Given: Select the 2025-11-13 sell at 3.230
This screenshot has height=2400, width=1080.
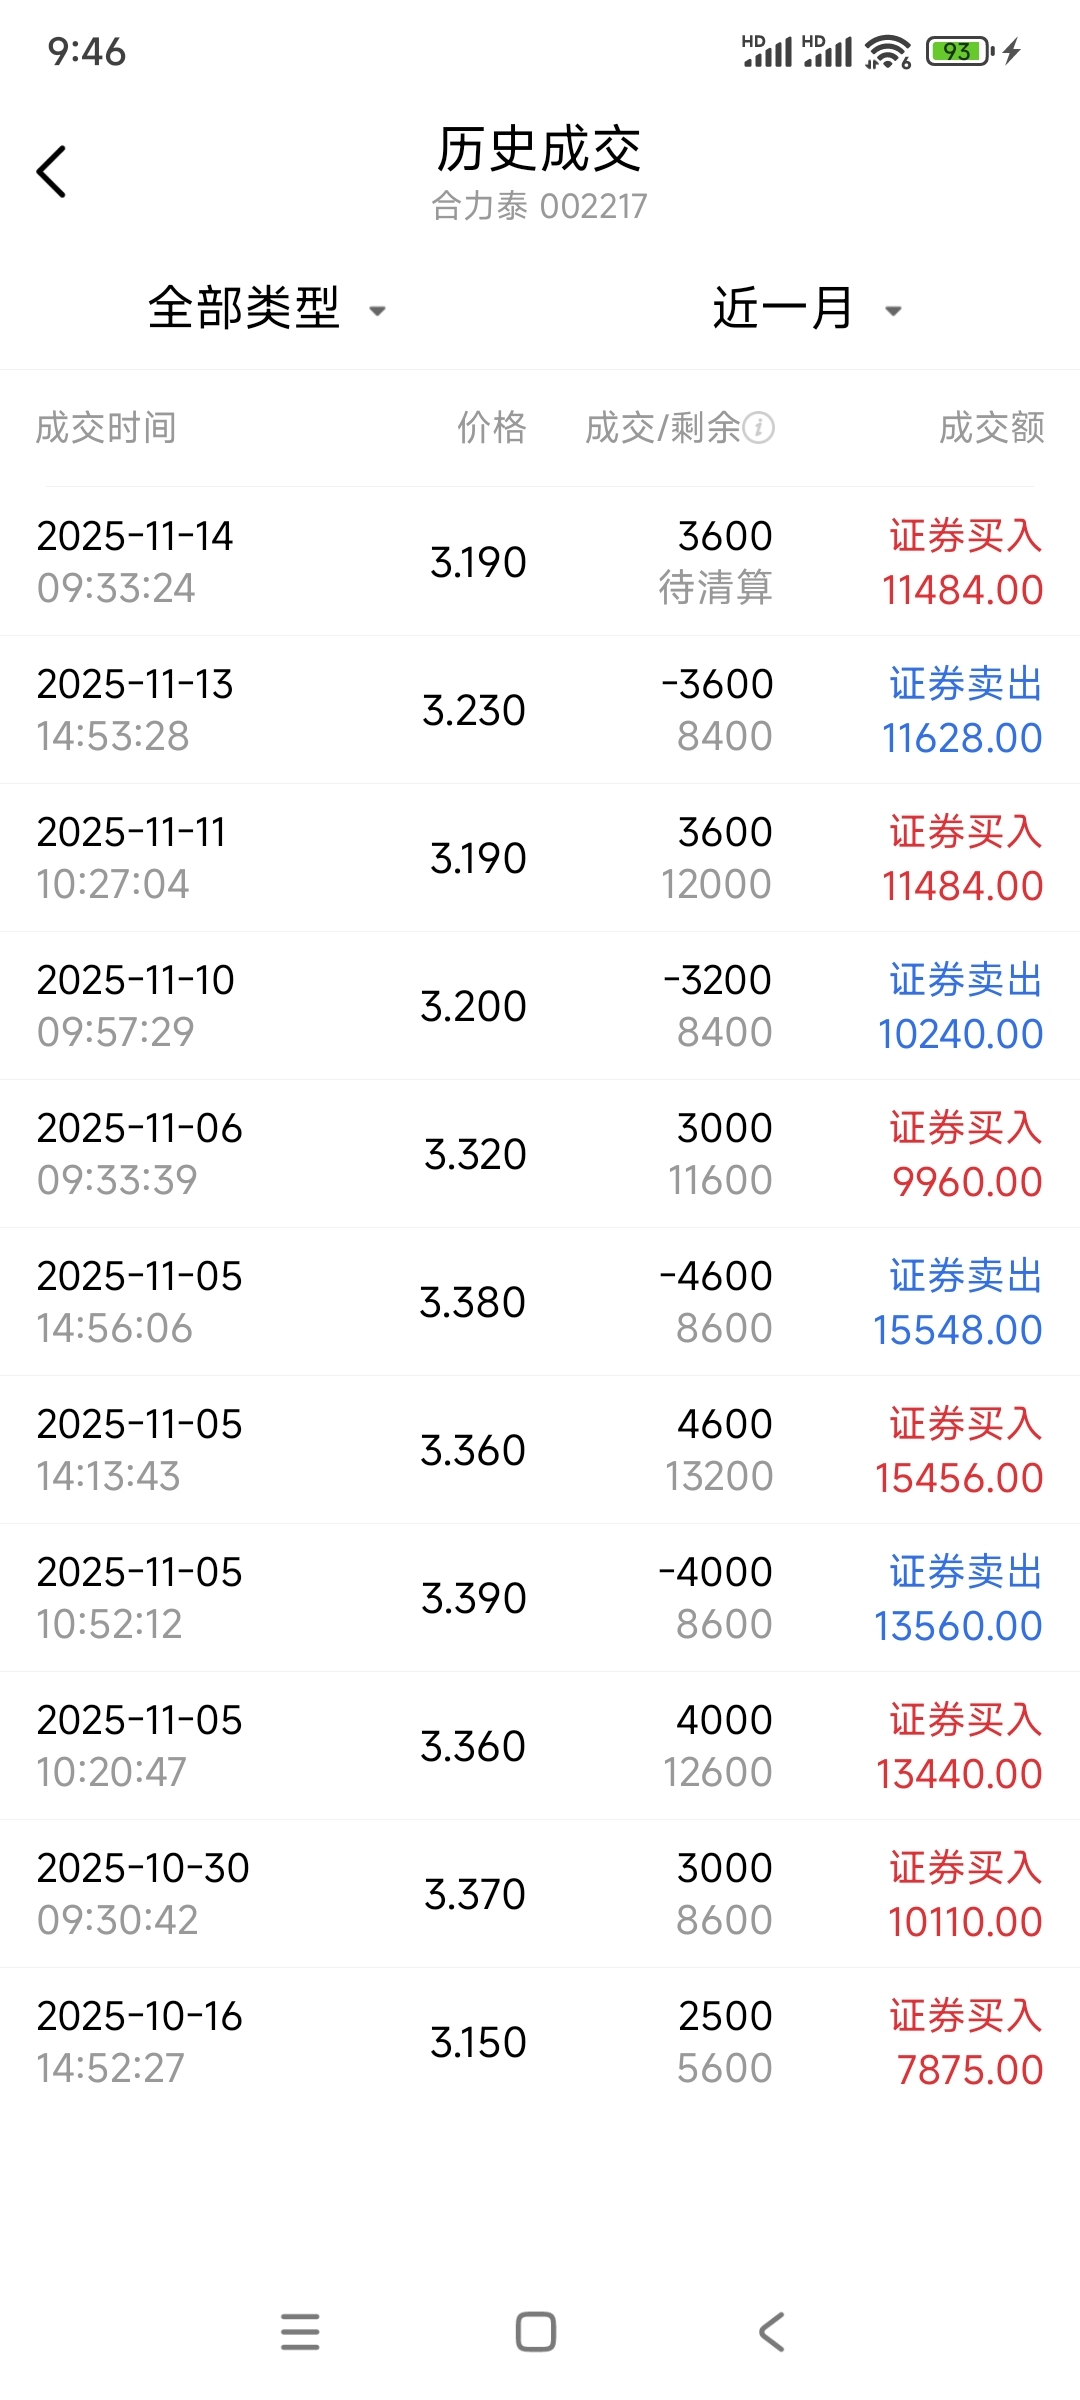Looking at the screenshot, I should [x=540, y=710].
